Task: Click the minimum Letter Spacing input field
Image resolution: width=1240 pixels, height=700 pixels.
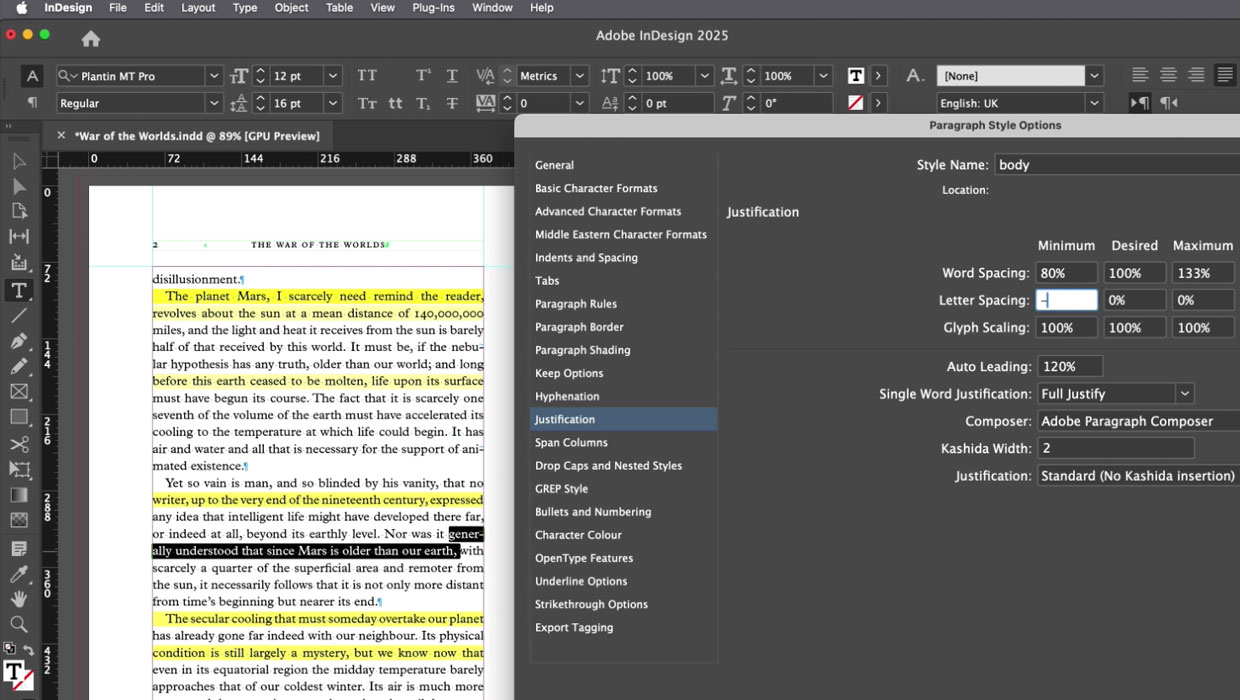Action: pos(1066,299)
